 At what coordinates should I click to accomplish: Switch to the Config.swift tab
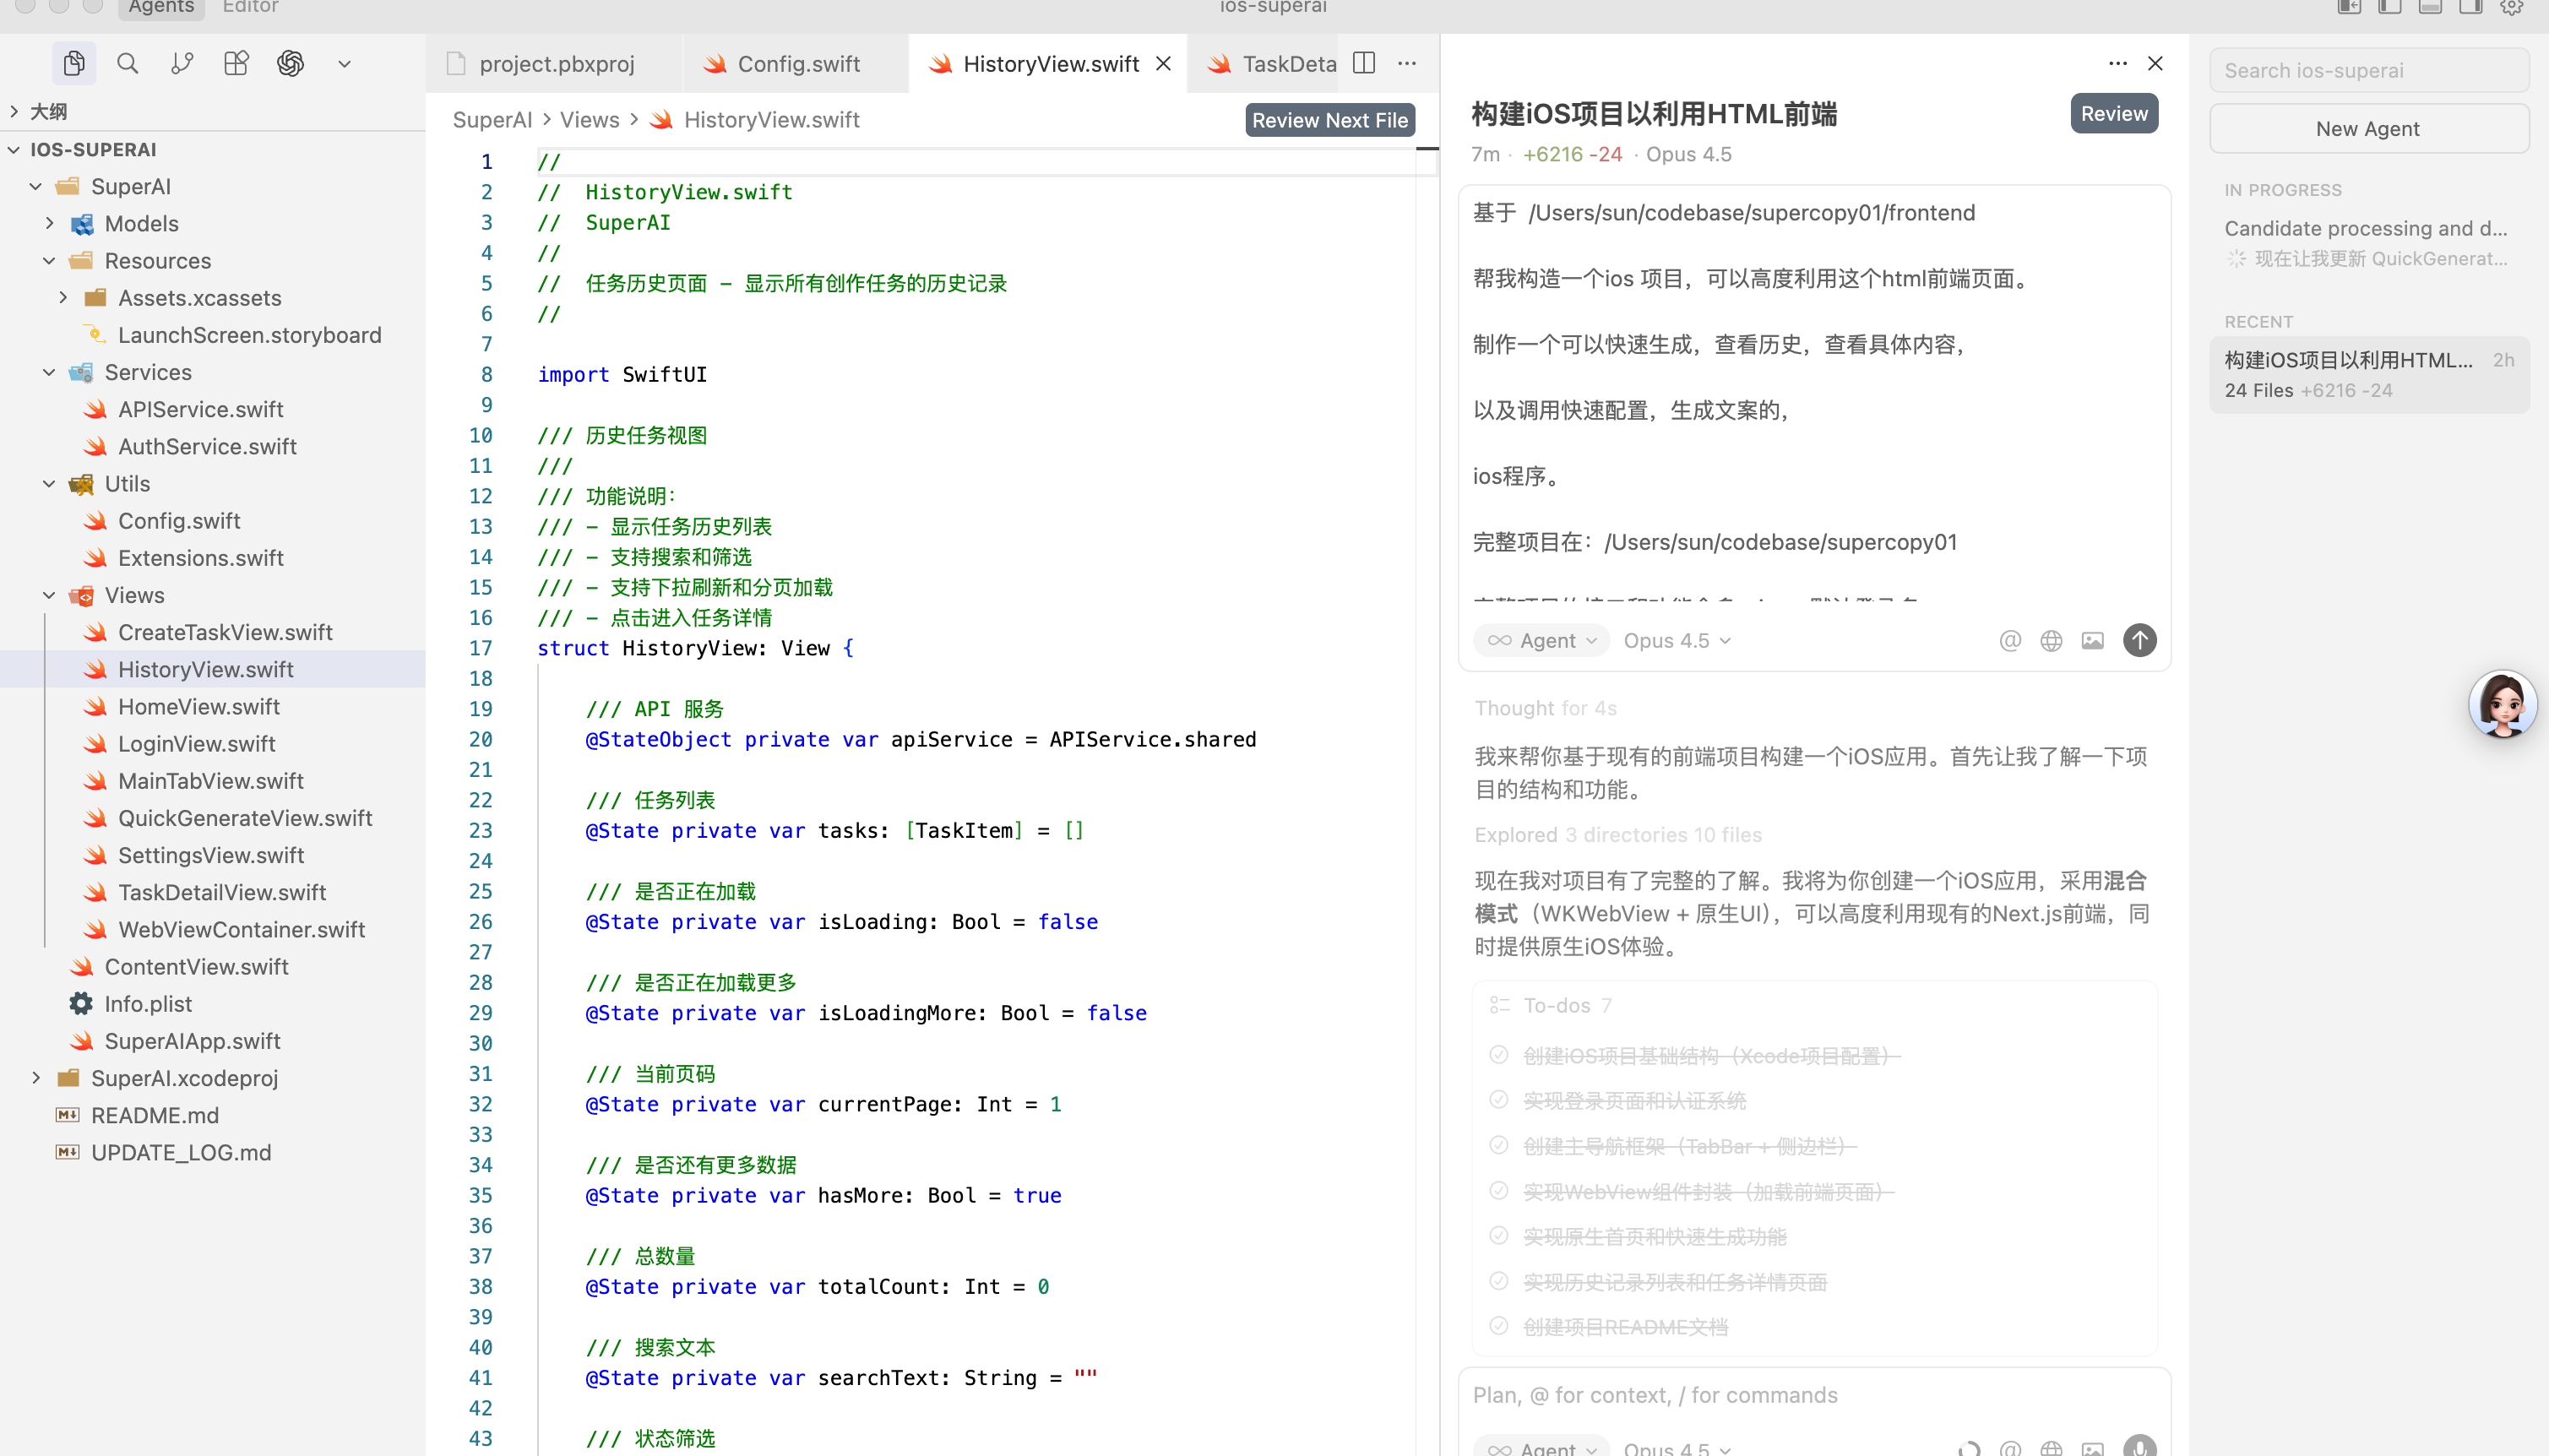pos(797,64)
